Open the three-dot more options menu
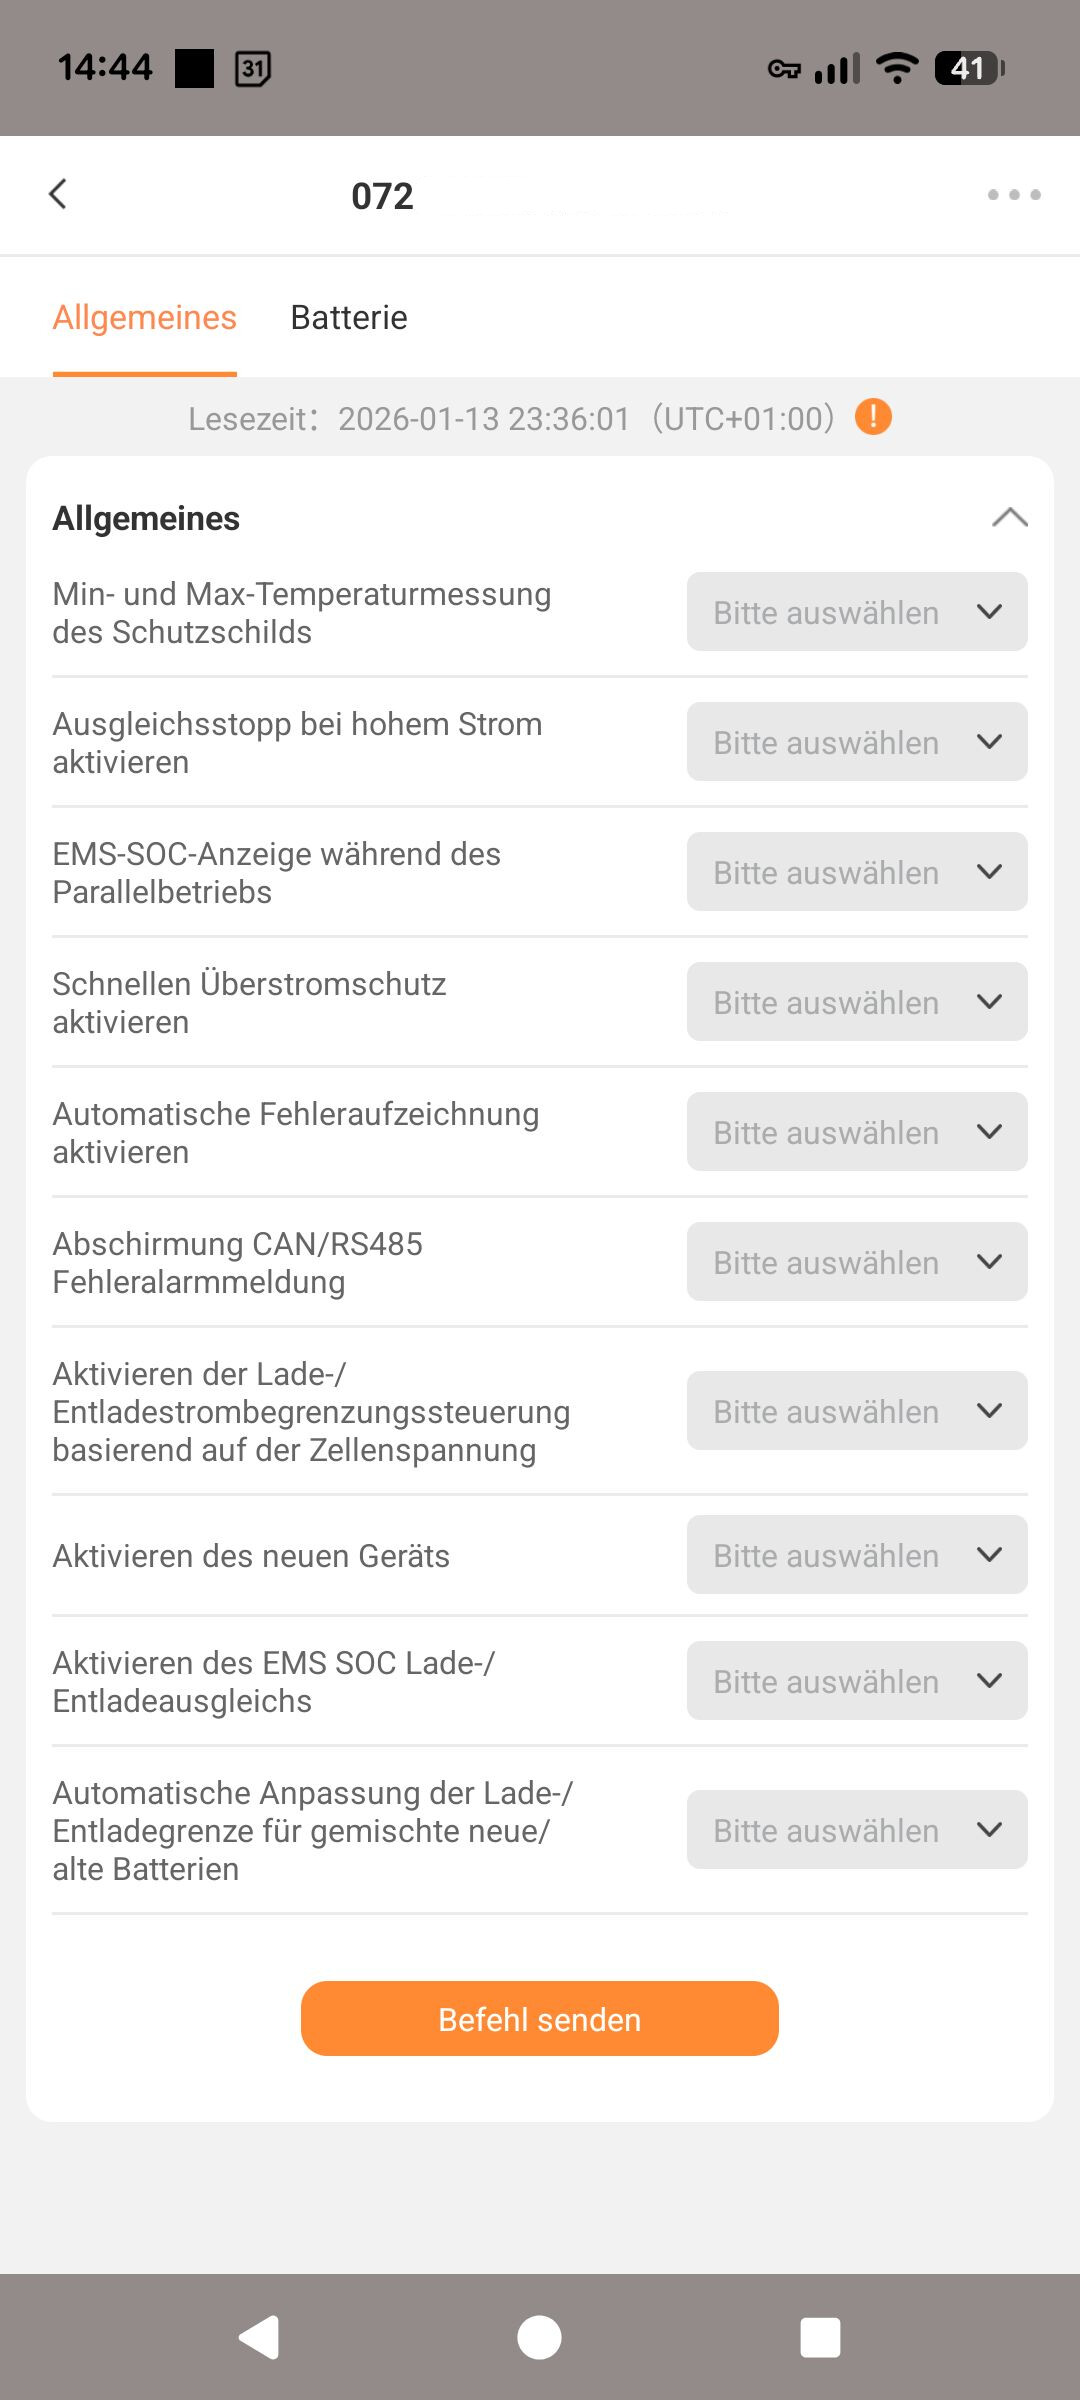 pyautogui.click(x=1014, y=195)
